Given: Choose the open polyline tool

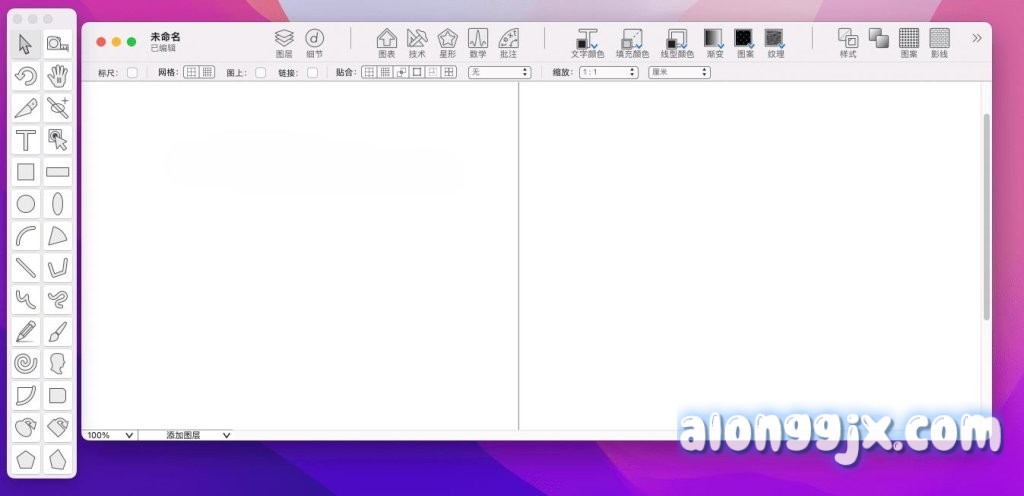Looking at the screenshot, I should click(57, 268).
